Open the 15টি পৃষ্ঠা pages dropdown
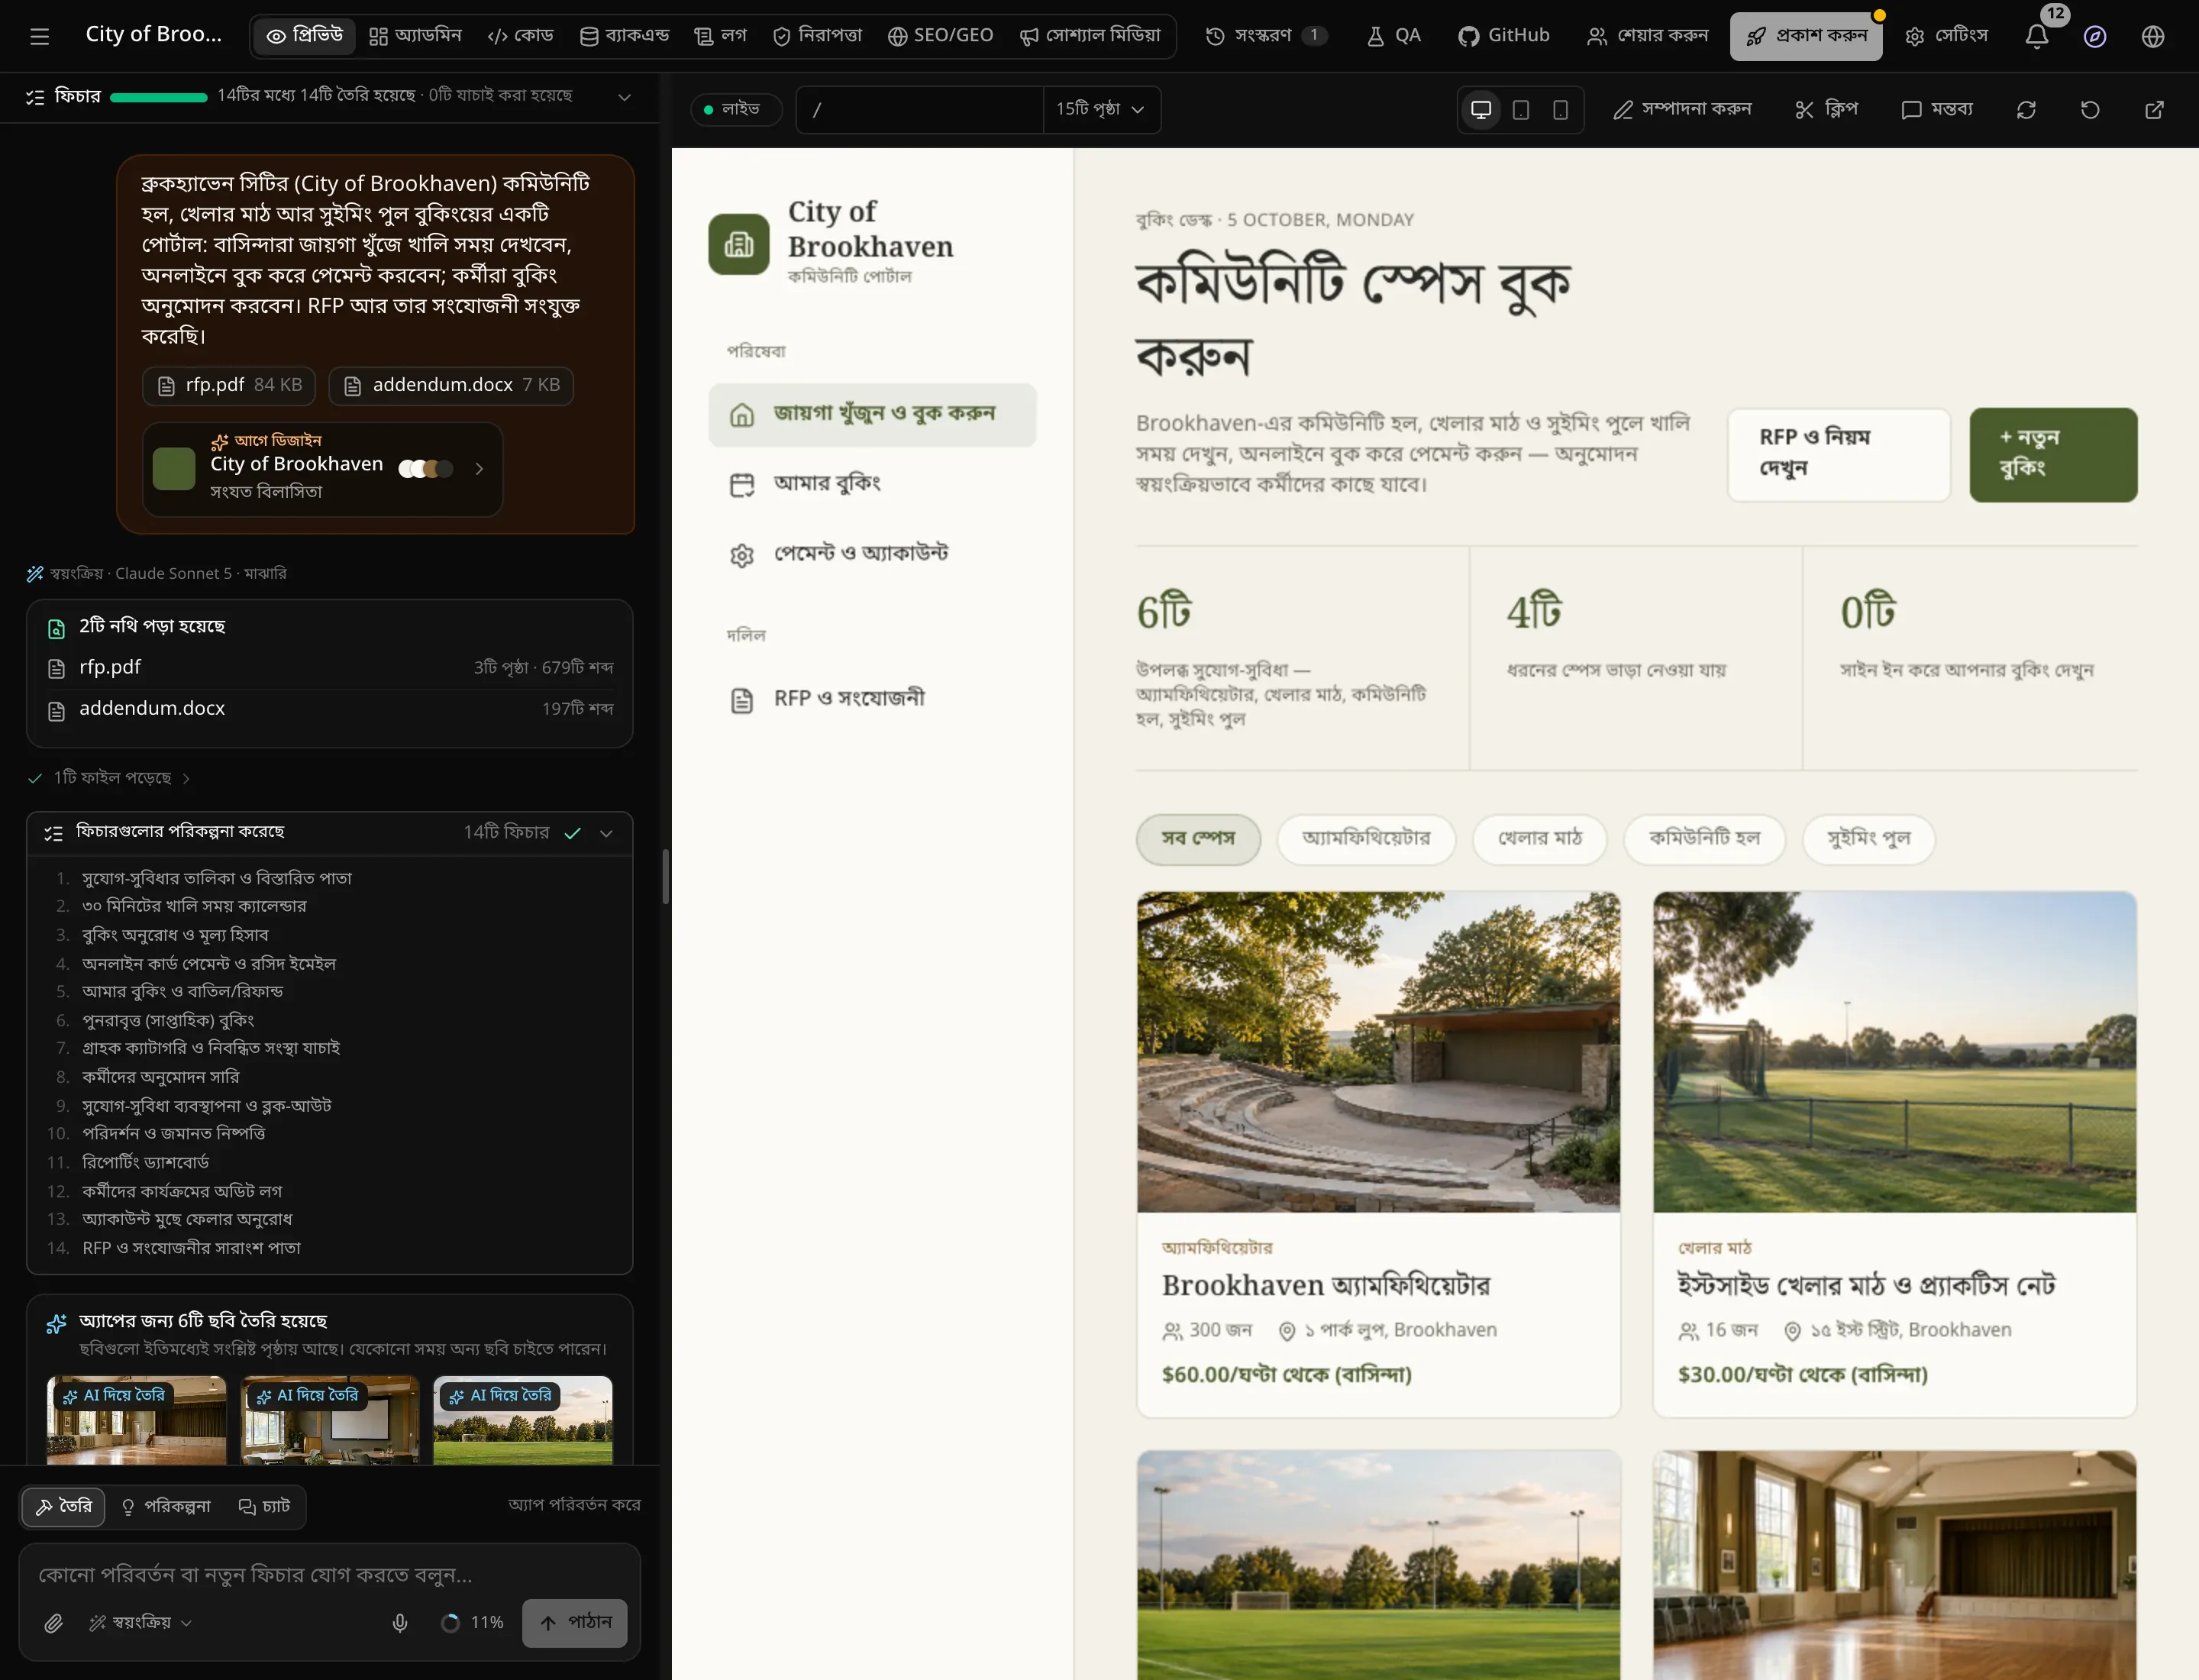Image resolution: width=2199 pixels, height=1680 pixels. point(1101,109)
